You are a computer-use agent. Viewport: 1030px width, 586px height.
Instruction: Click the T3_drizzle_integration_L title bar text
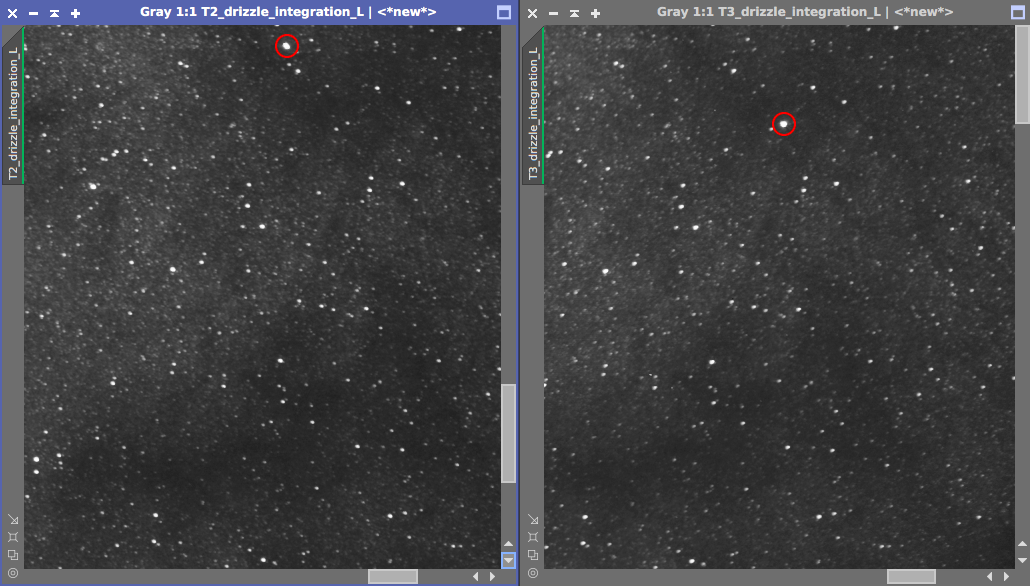point(805,12)
